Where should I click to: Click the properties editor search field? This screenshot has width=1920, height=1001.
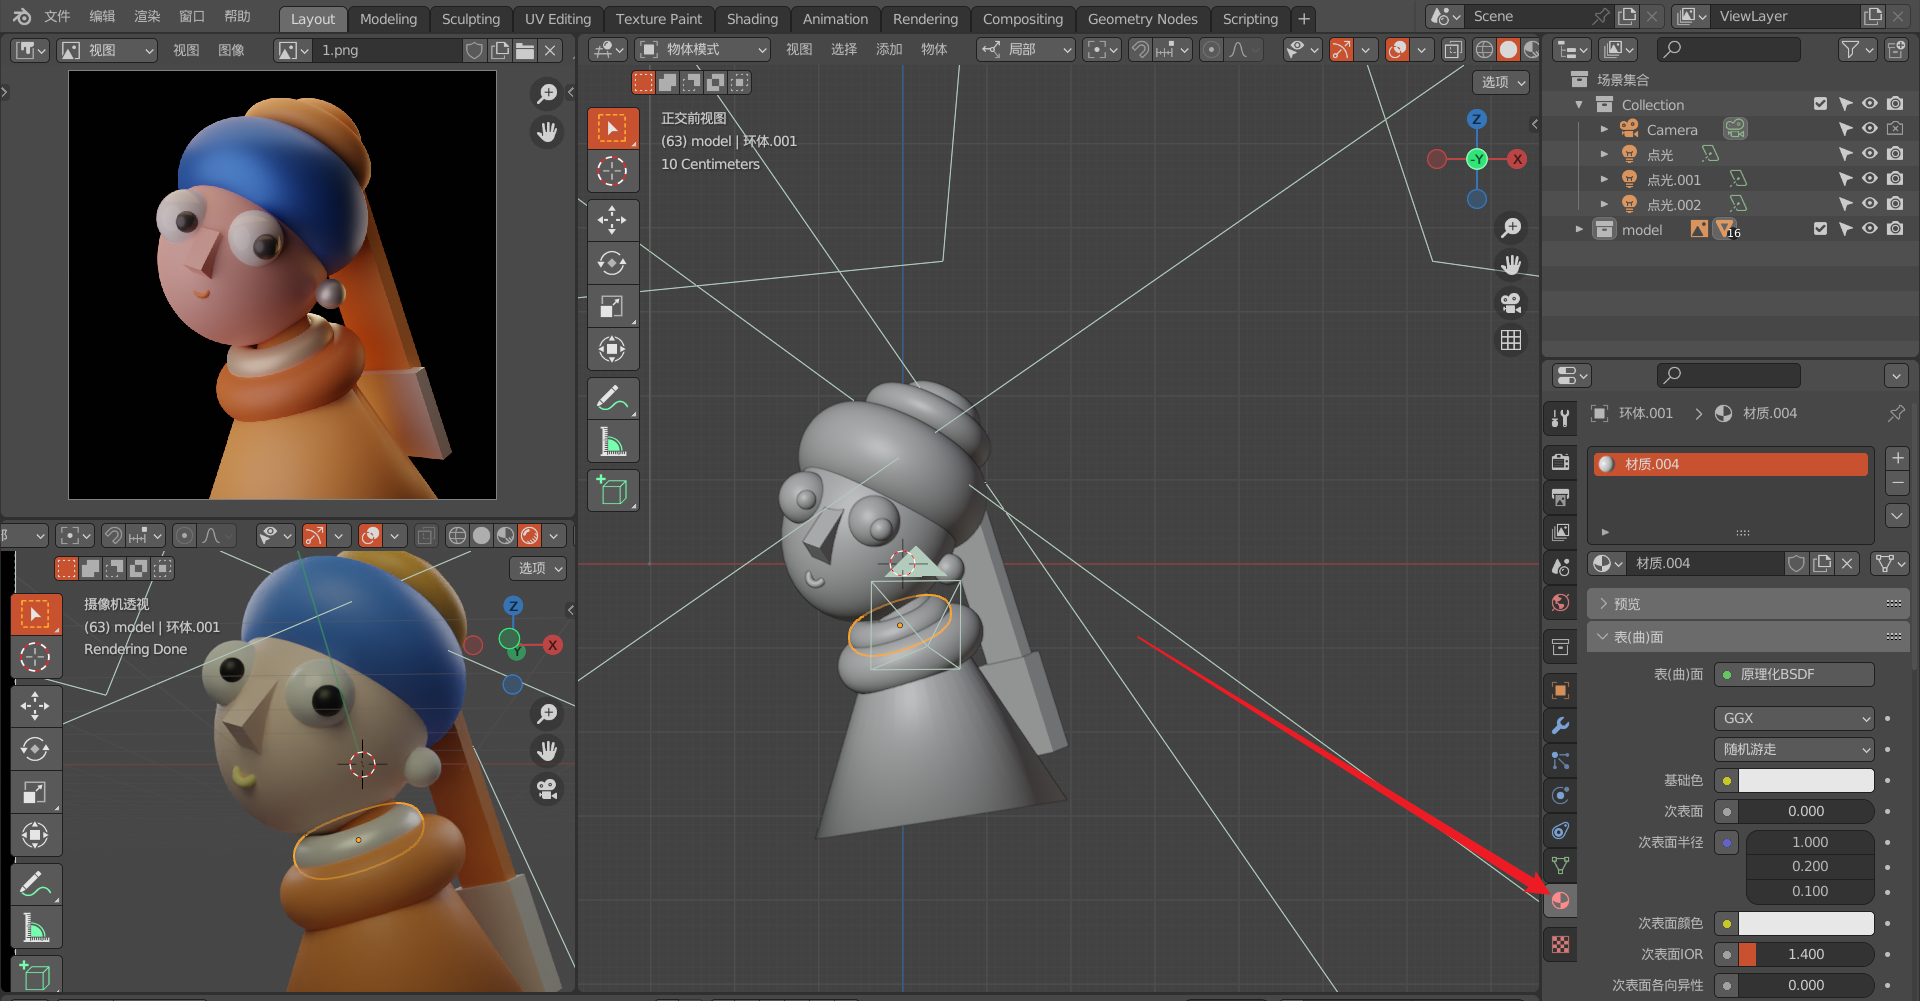click(1729, 375)
